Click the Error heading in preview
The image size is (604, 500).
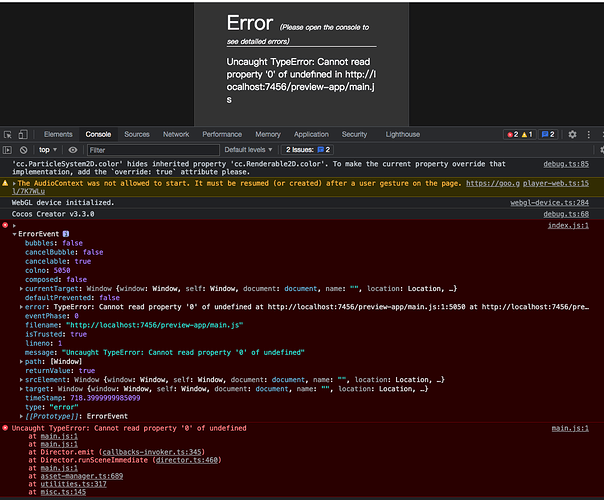(250, 23)
